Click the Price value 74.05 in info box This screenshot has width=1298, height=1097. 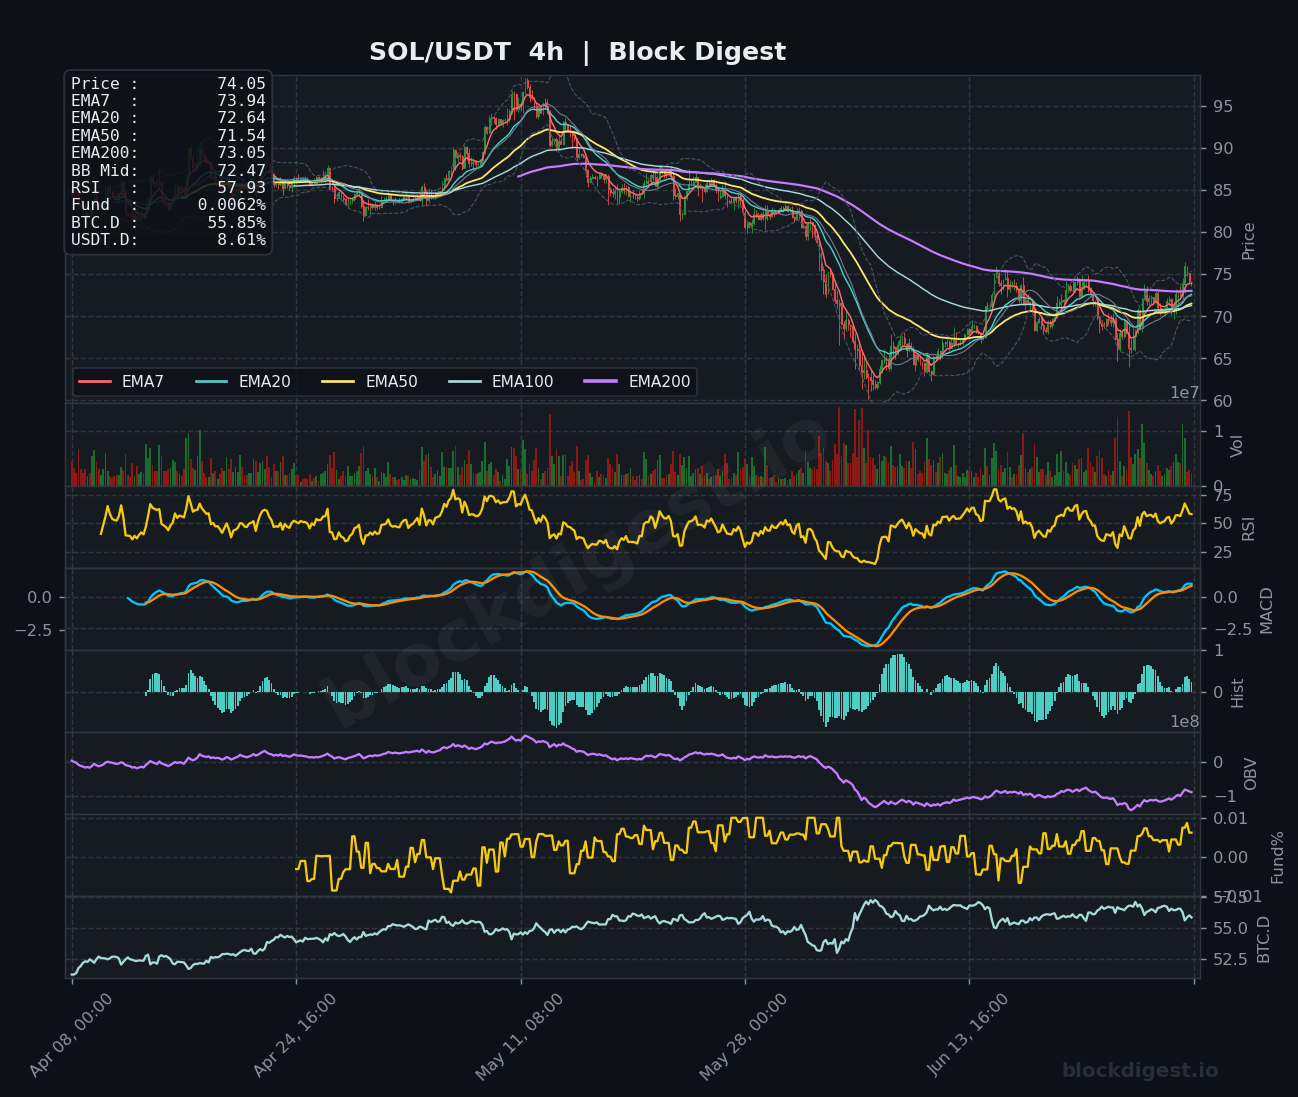pyautogui.click(x=241, y=84)
